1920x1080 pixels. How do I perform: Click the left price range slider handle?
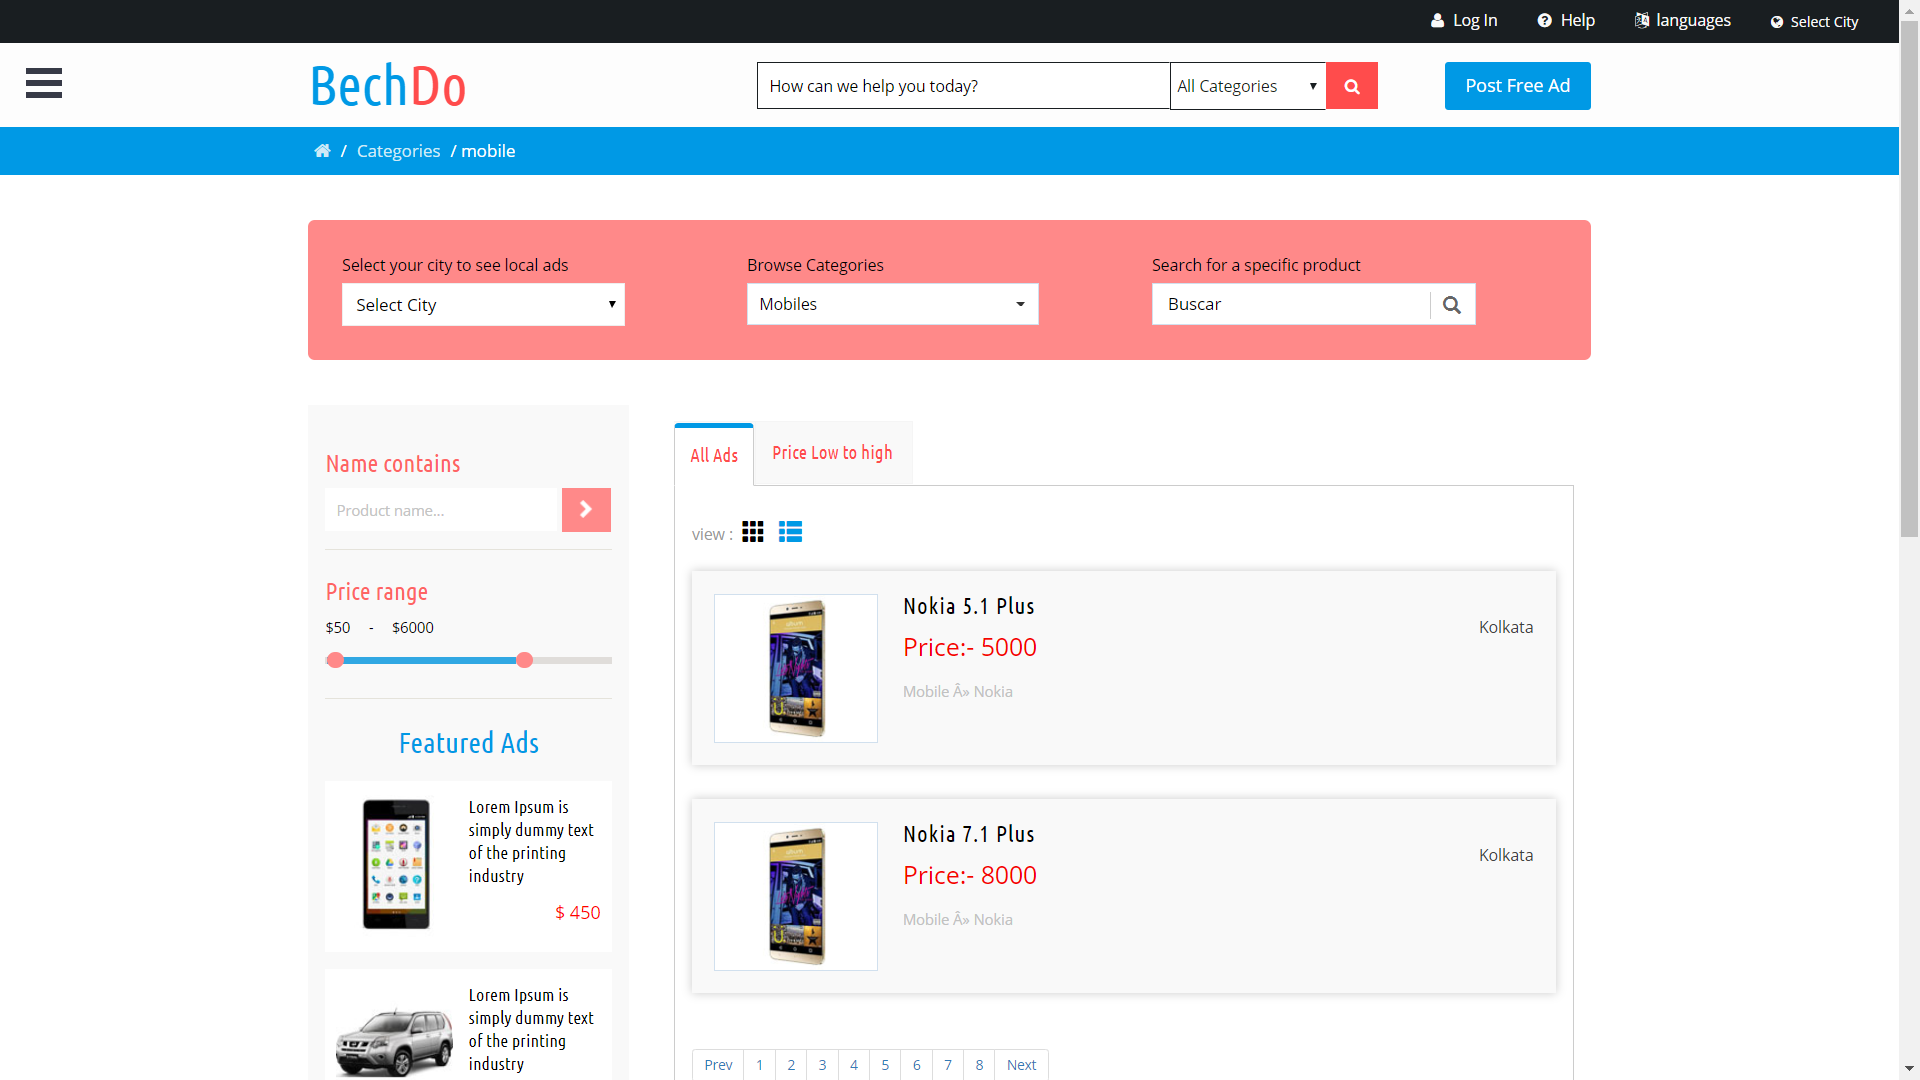336,660
